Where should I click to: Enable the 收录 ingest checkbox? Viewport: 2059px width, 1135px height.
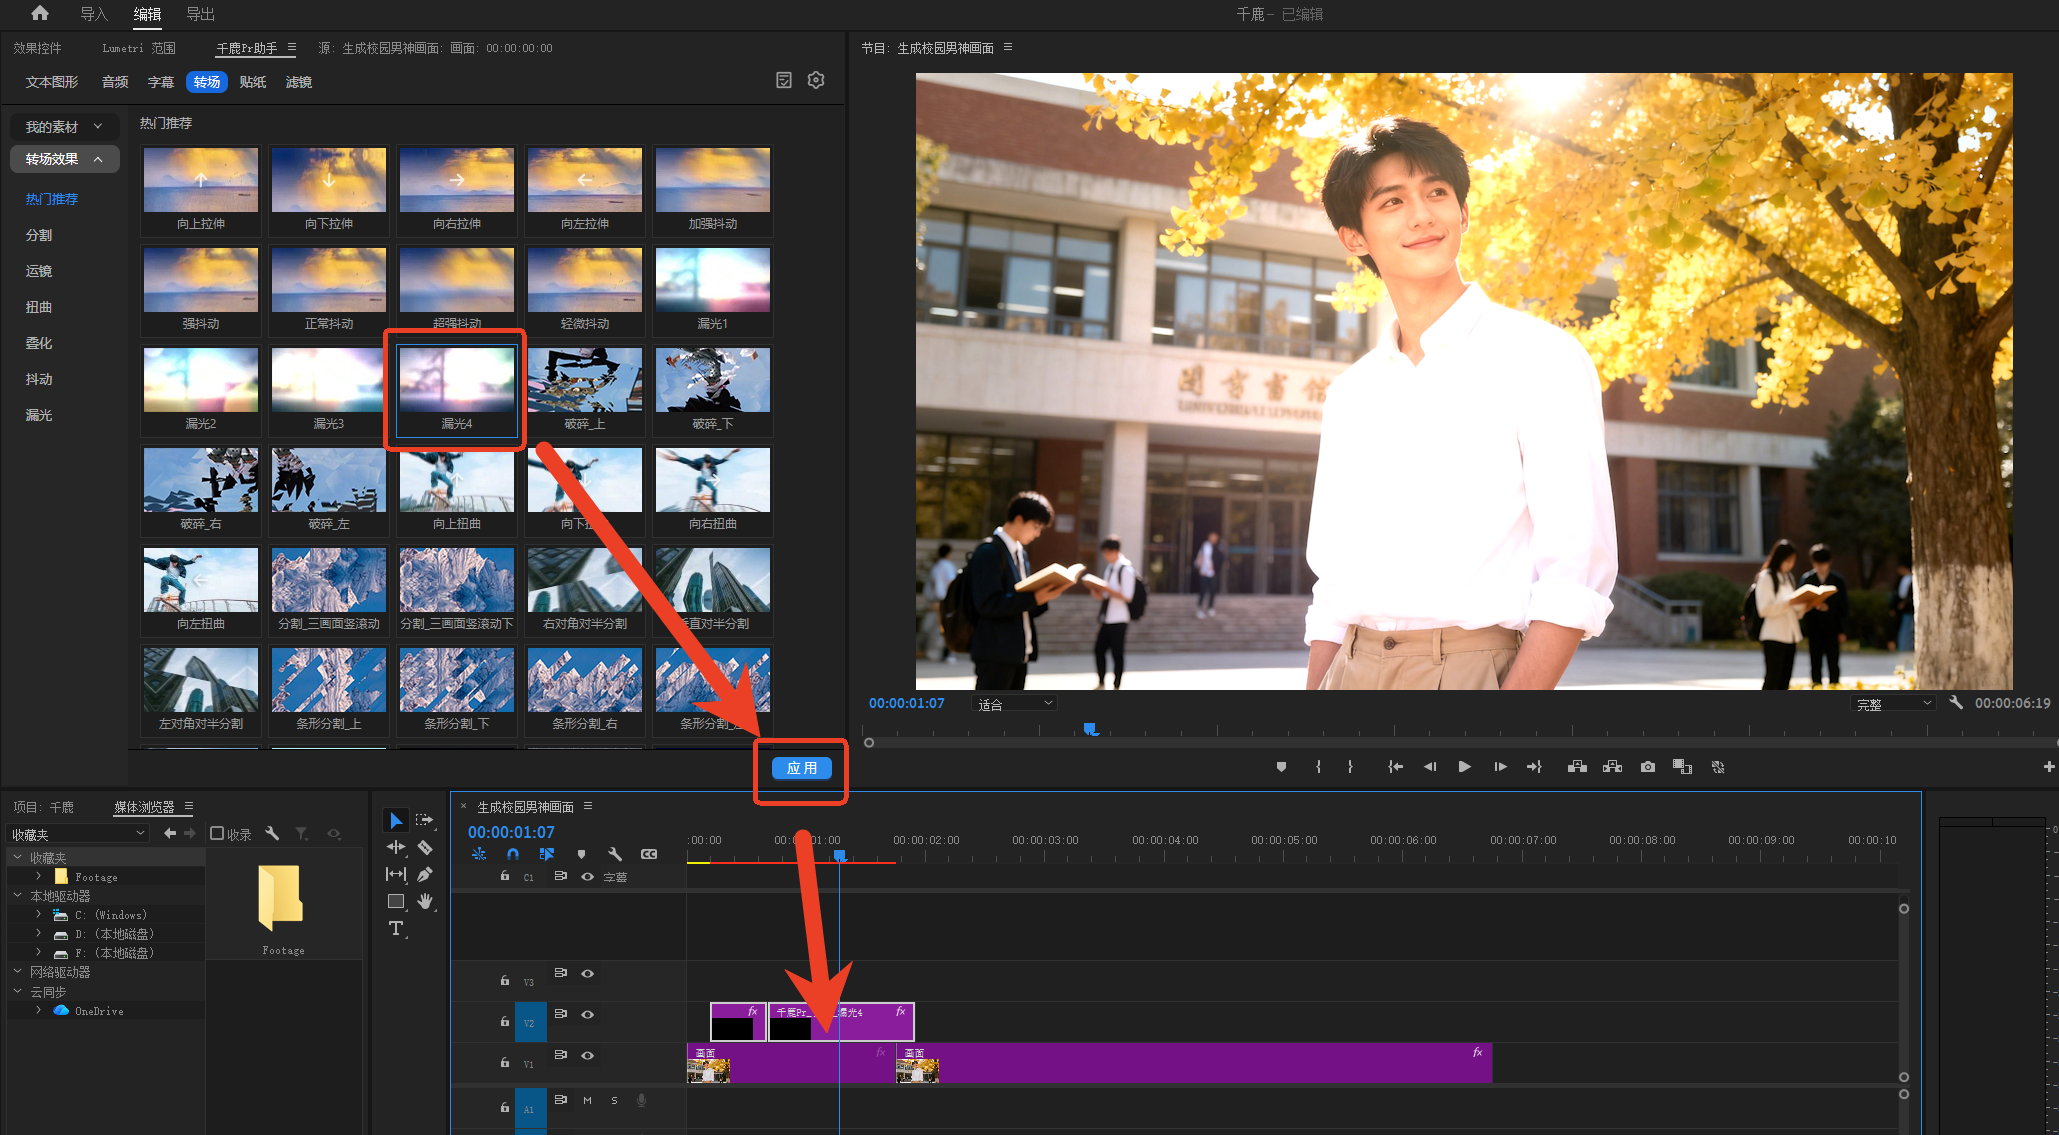(x=217, y=833)
